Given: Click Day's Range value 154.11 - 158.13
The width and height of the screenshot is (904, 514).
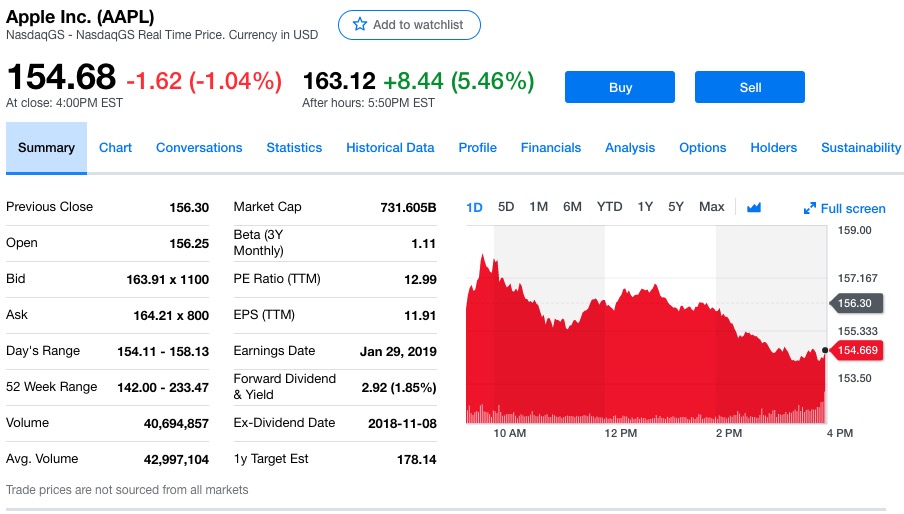Looking at the screenshot, I should [x=163, y=352].
